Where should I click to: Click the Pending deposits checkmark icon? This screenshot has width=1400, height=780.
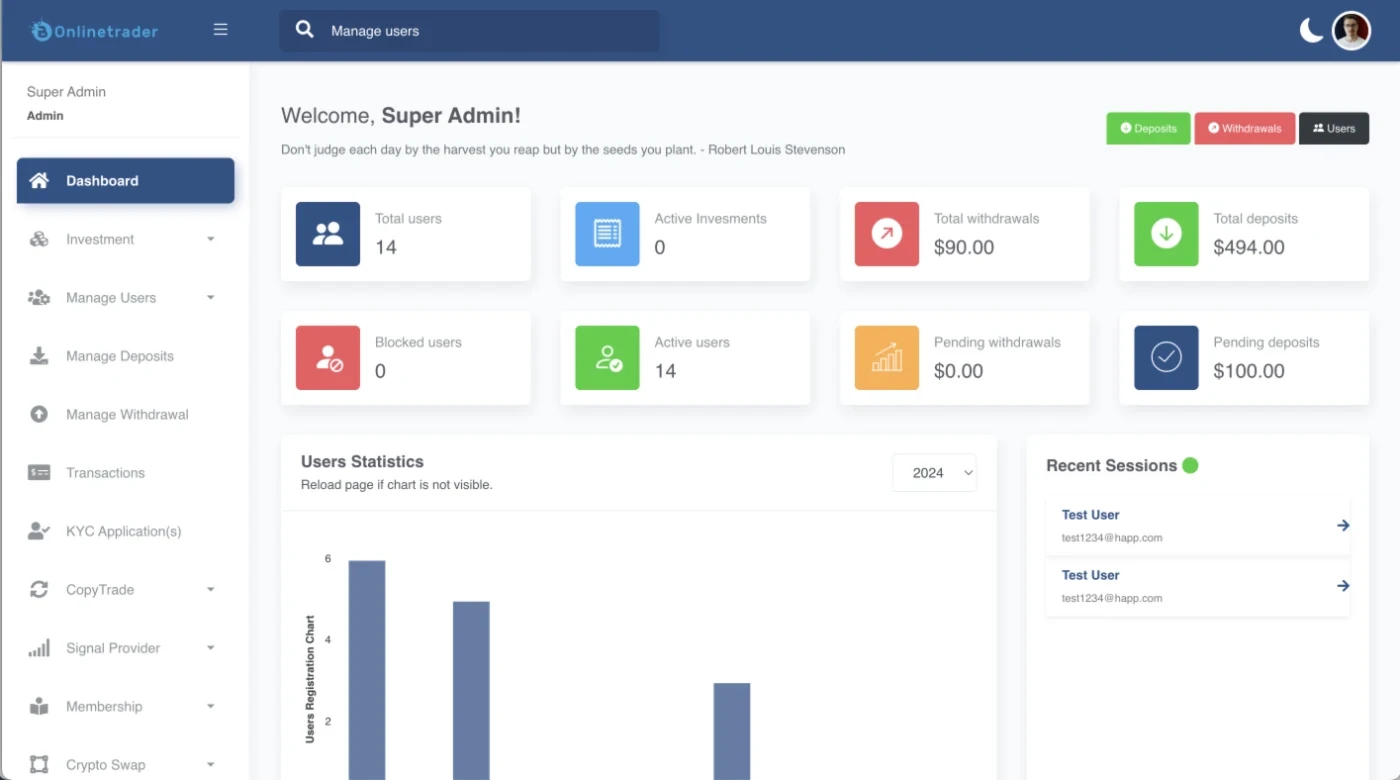pyautogui.click(x=1166, y=358)
